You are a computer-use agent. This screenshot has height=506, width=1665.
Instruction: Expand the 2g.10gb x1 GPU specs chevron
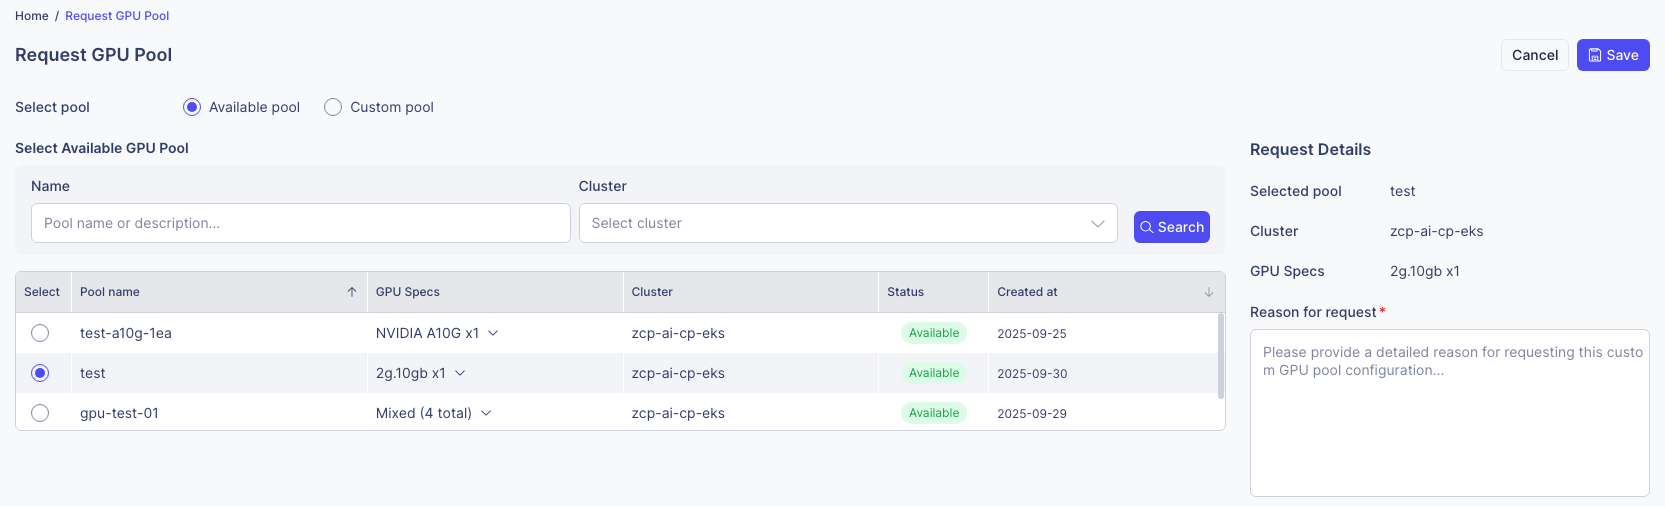tap(460, 373)
